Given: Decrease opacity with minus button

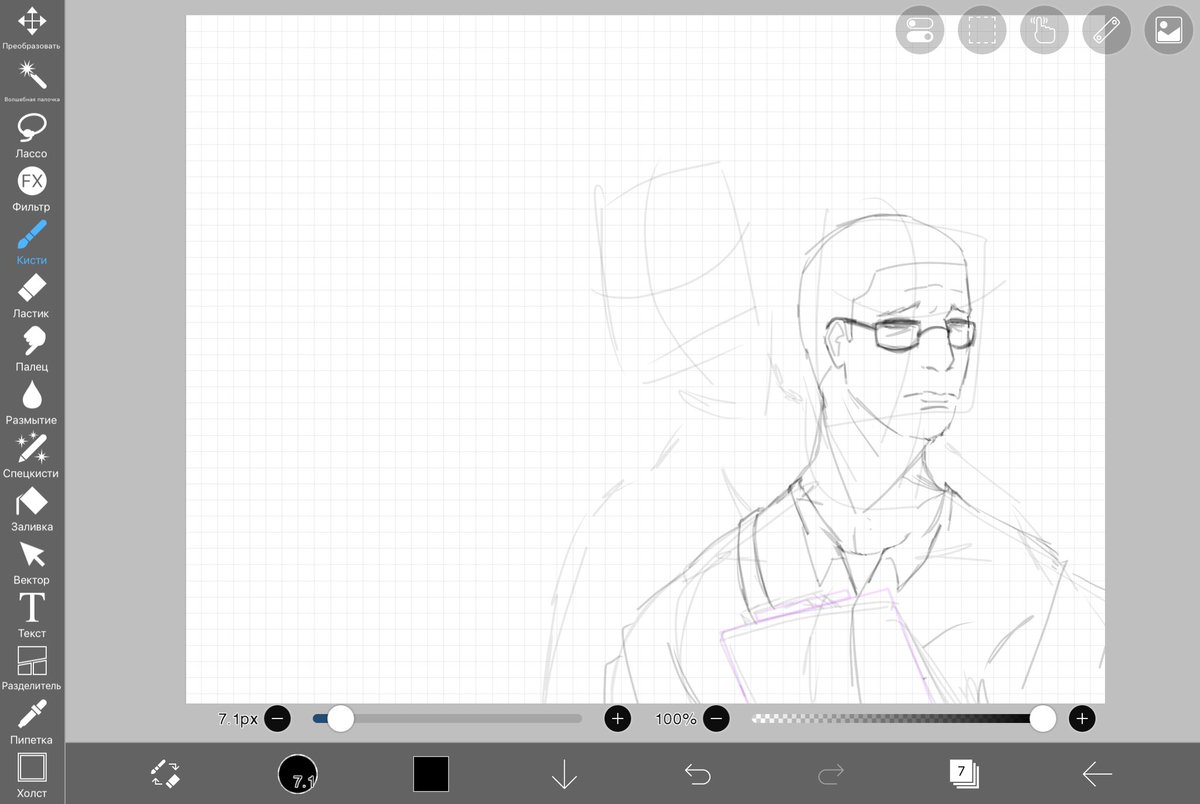Looking at the screenshot, I should [716, 718].
